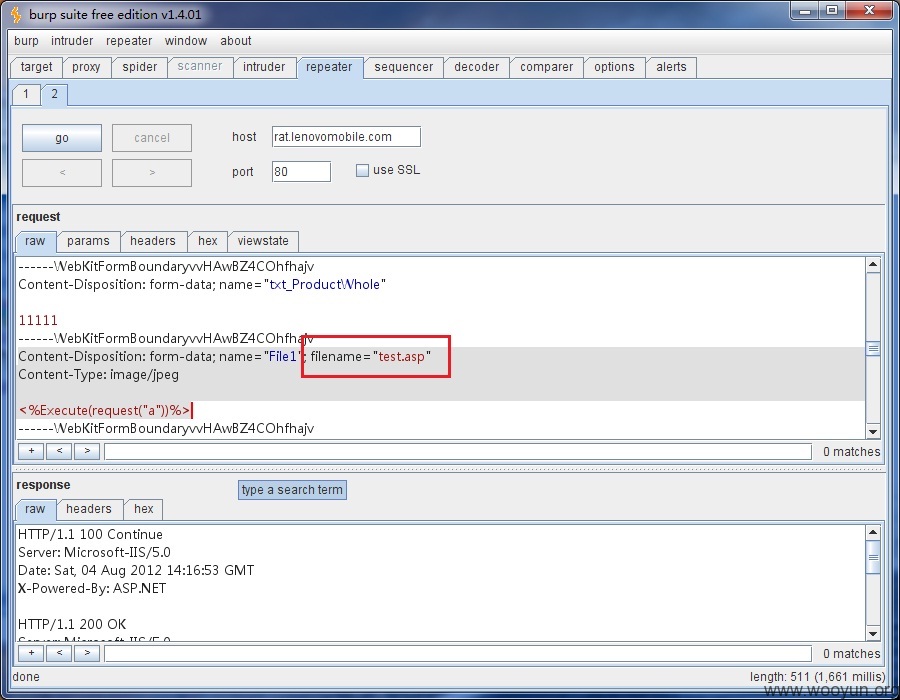Image resolution: width=900 pixels, height=700 pixels.
Task: Click the request scrollbar thumb
Action: coord(873,348)
